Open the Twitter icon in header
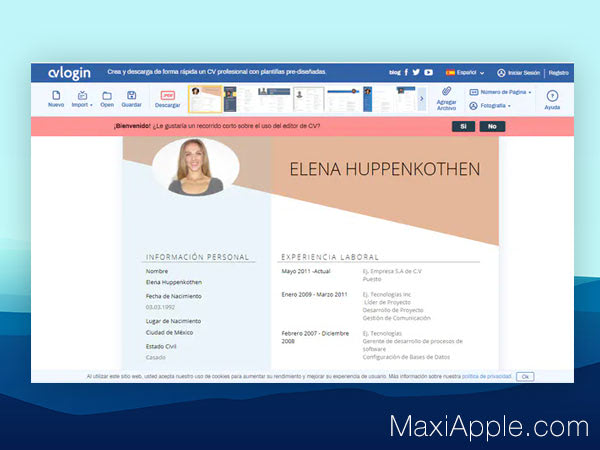This screenshot has height=450, width=600. (416, 72)
